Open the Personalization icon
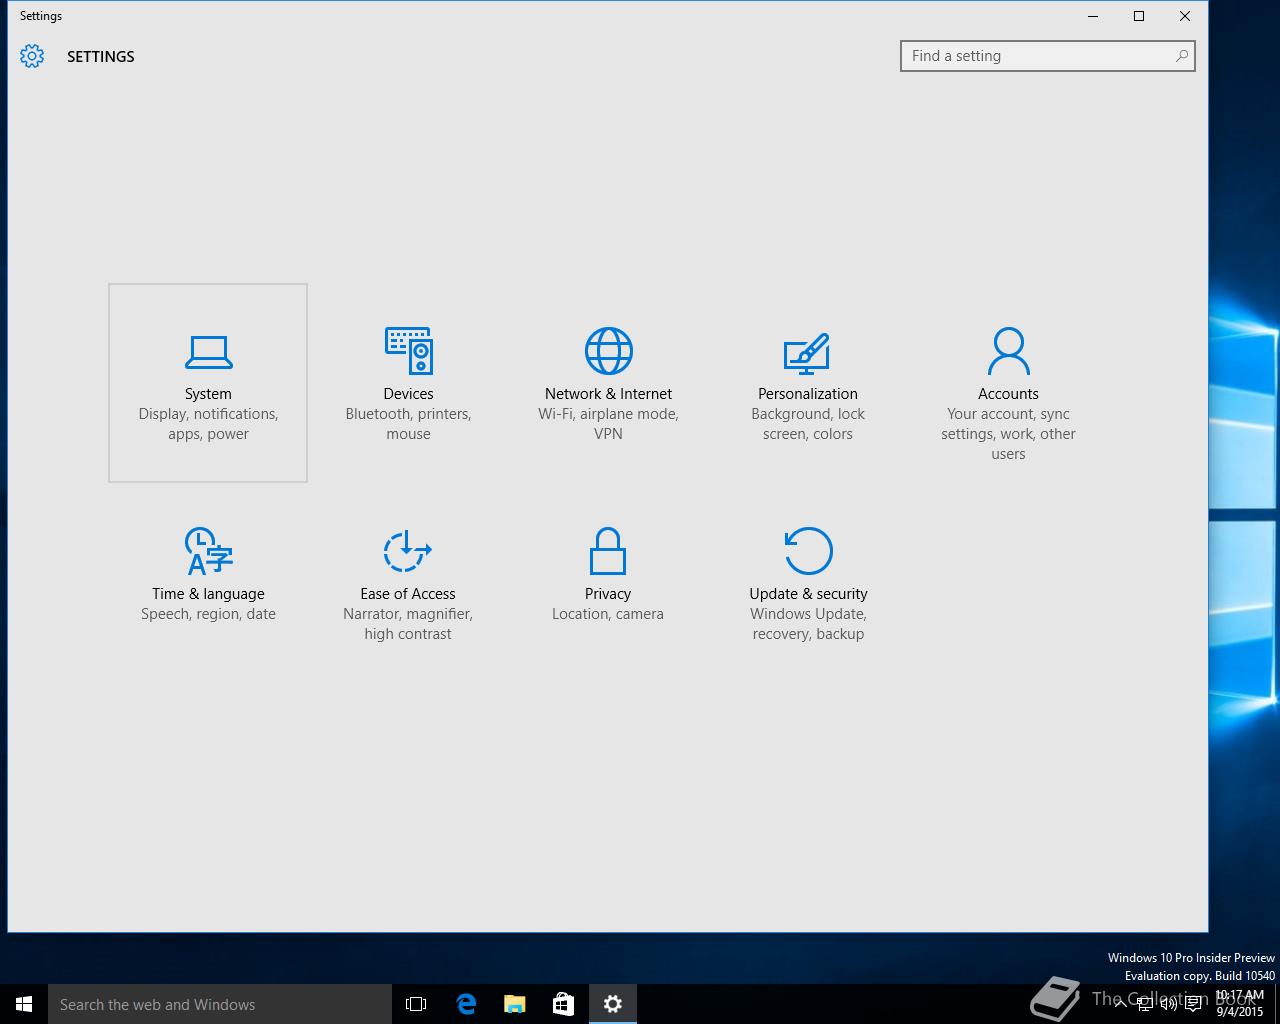The image size is (1280, 1024). click(807, 351)
